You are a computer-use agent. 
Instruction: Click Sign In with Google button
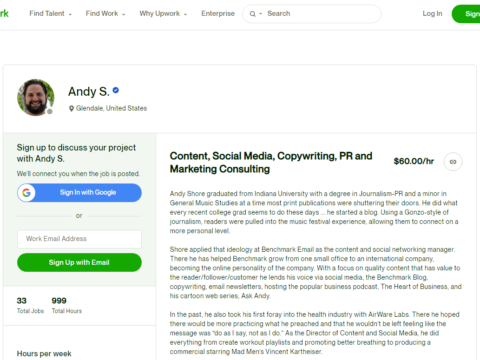(x=79, y=193)
